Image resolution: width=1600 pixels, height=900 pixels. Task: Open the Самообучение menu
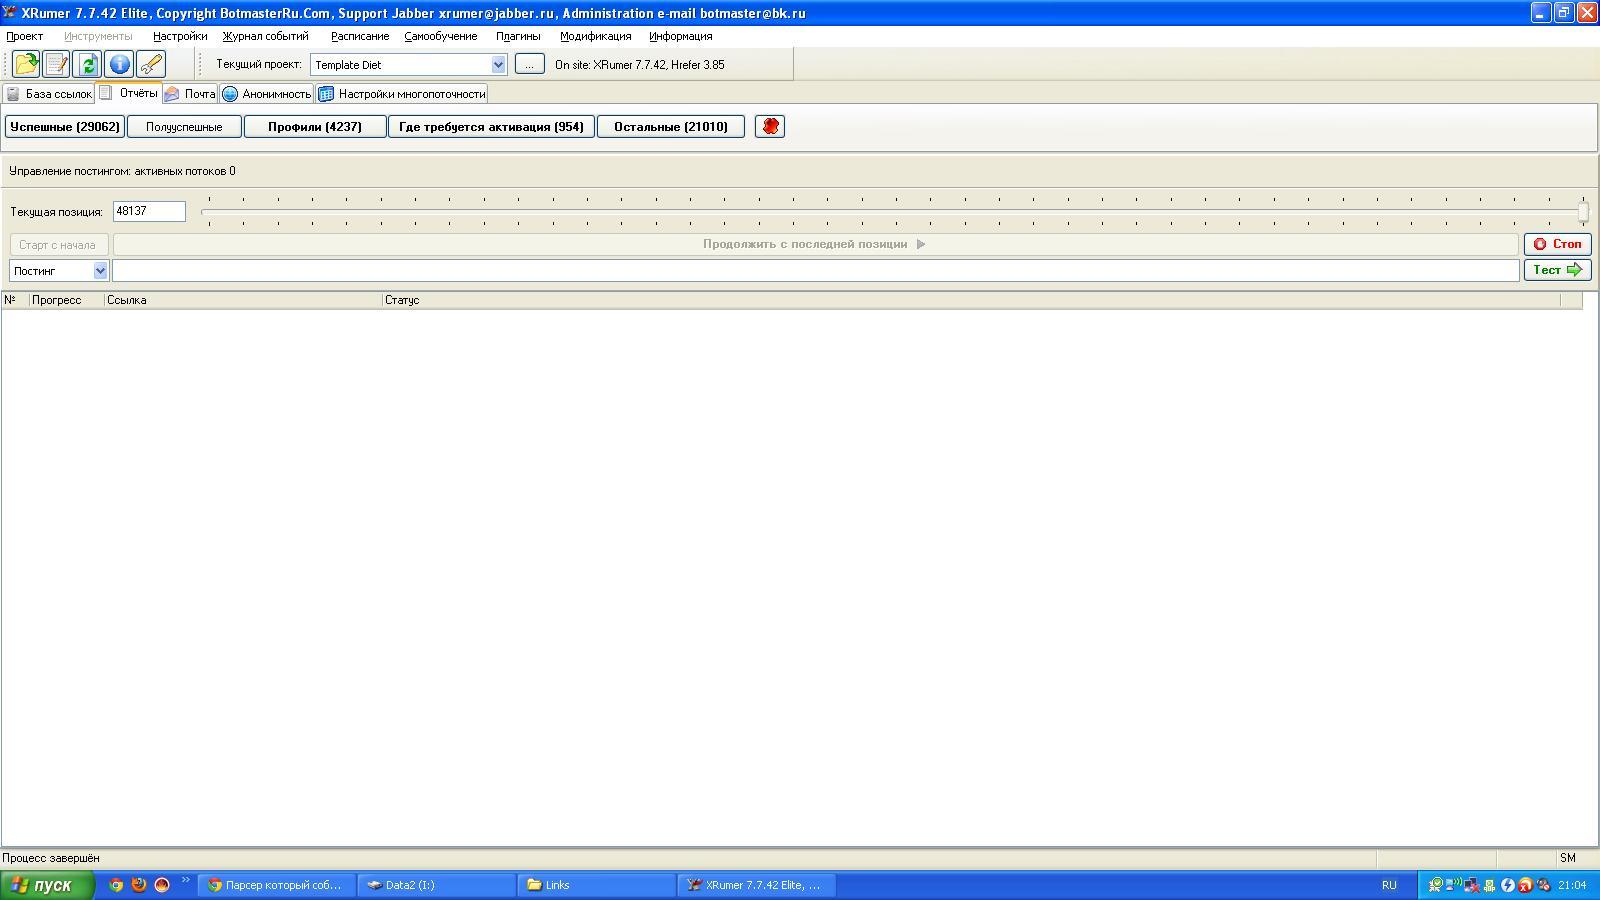click(440, 36)
